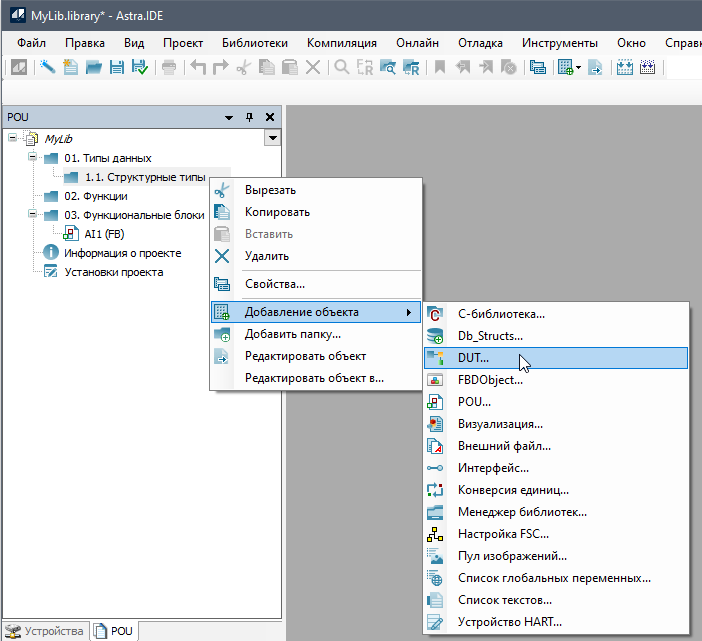Screen dimensions: 702x641
Task: Choose 'DUT...' from the submenu
Action: [x=473, y=357]
